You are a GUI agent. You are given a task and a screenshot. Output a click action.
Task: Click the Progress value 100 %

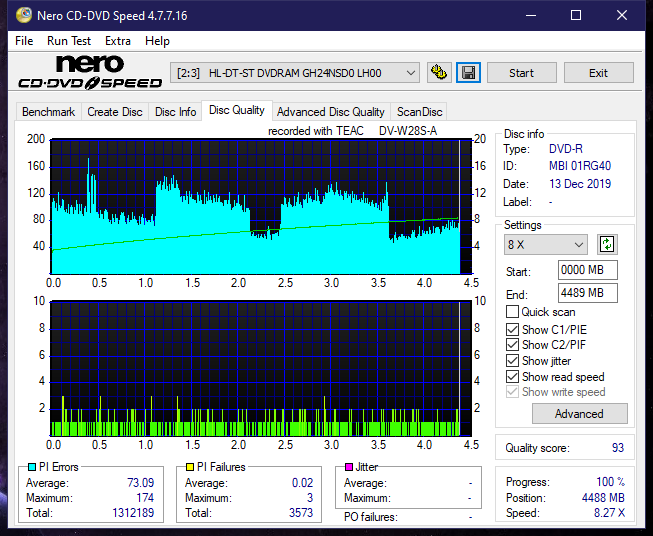(611, 482)
